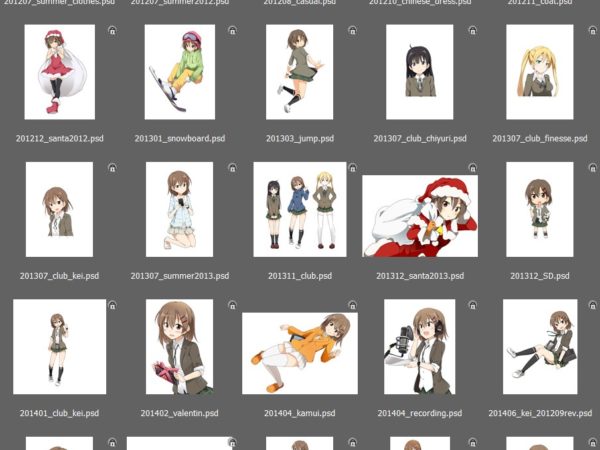Select the chibi 201312_SD.psd thumbnail
Viewport: 600px width, 450px height.
pos(540,209)
